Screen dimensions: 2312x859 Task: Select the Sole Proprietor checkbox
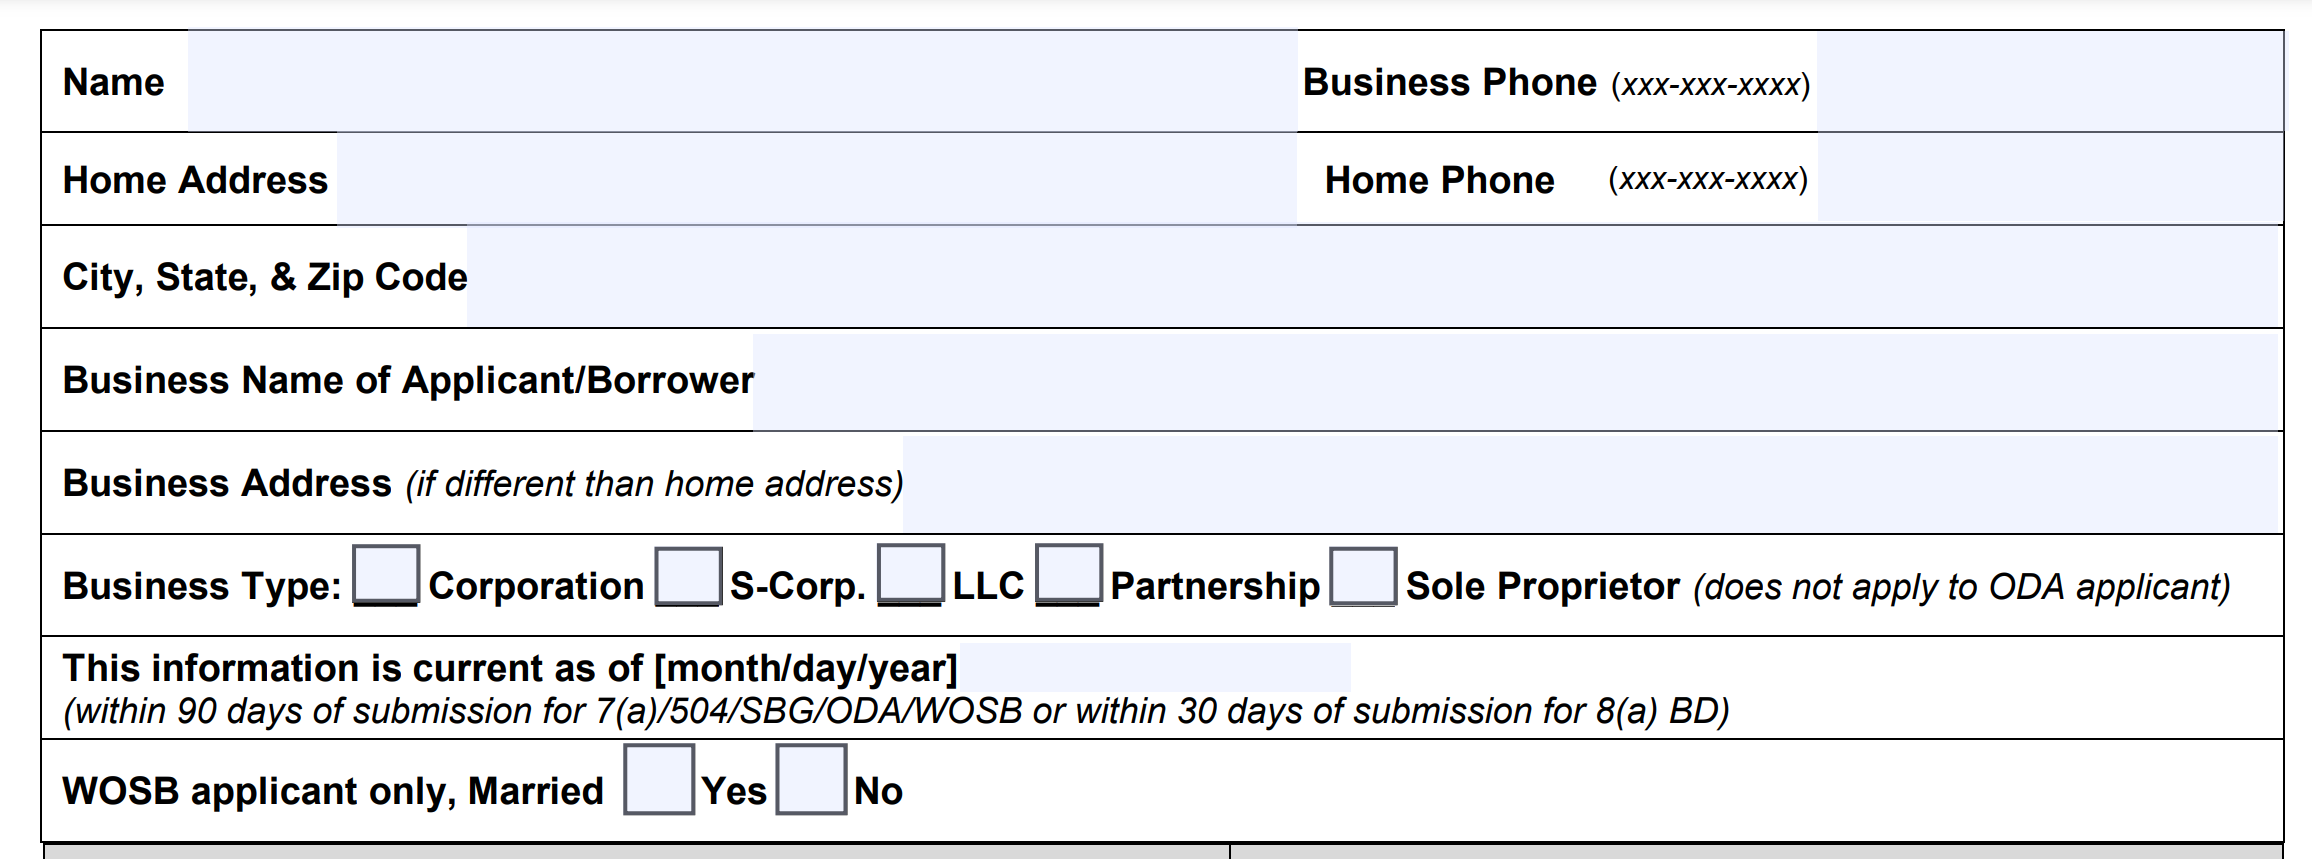[1362, 577]
